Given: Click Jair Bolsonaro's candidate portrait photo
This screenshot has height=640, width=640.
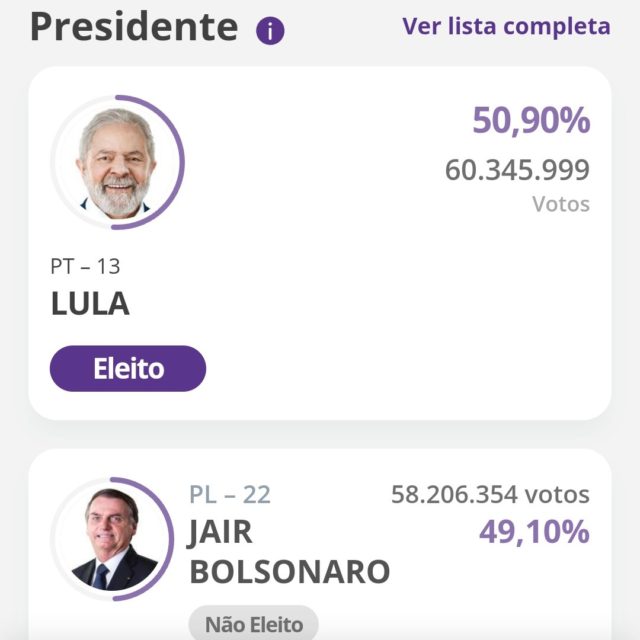Looking at the screenshot, I should click(x=113, y=539).
